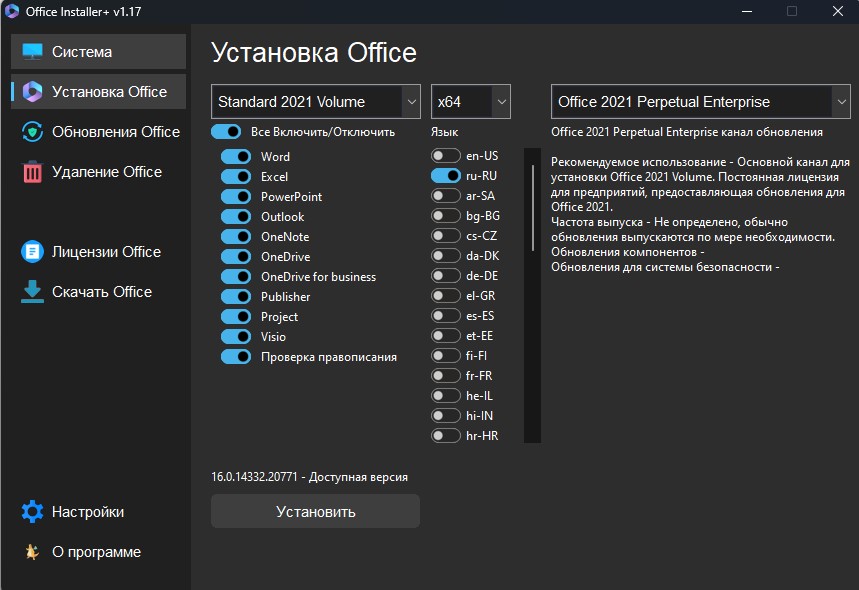Enable the bg-BG language switch

[445, 216]
